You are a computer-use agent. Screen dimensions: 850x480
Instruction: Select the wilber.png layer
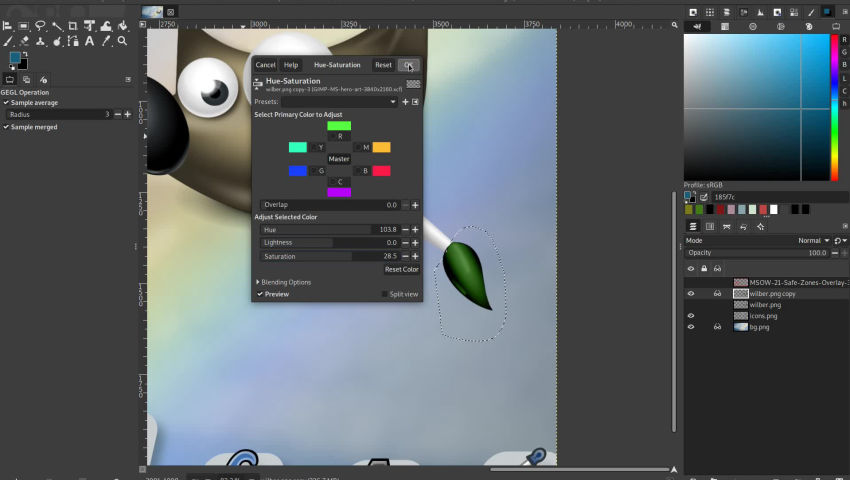[765, 305]
